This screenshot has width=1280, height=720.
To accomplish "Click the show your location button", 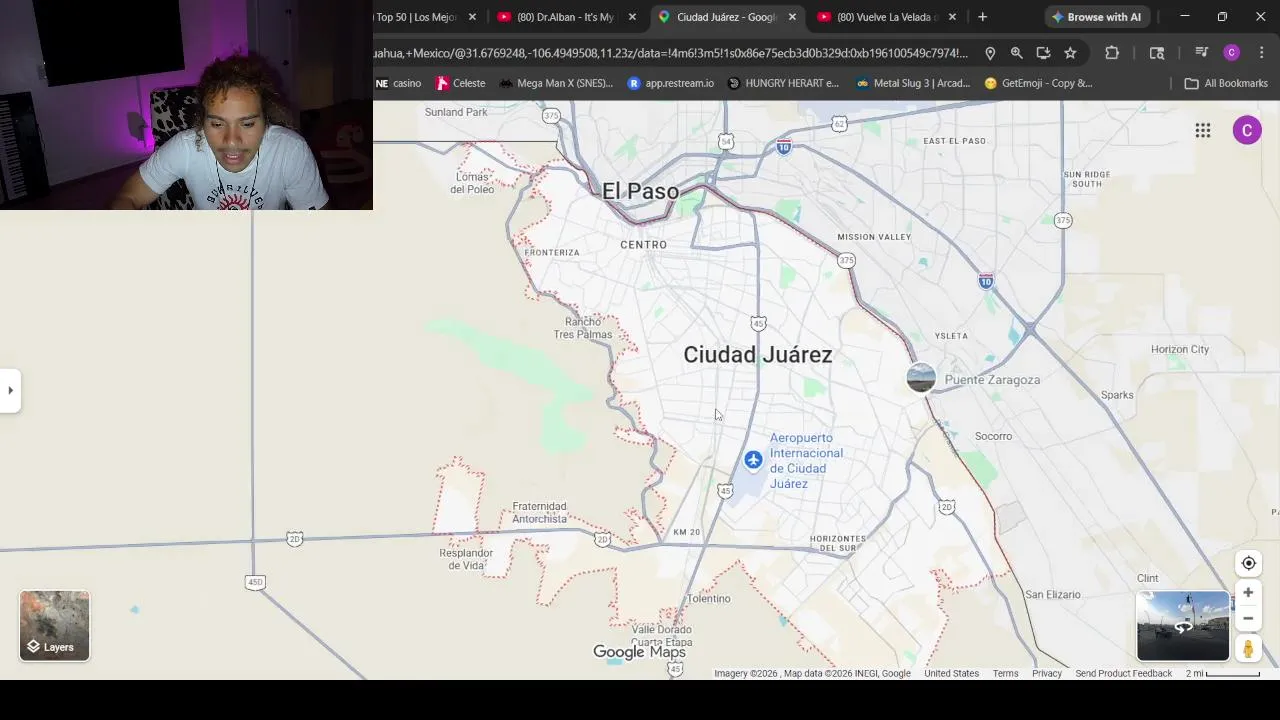I will (1248, 563).
